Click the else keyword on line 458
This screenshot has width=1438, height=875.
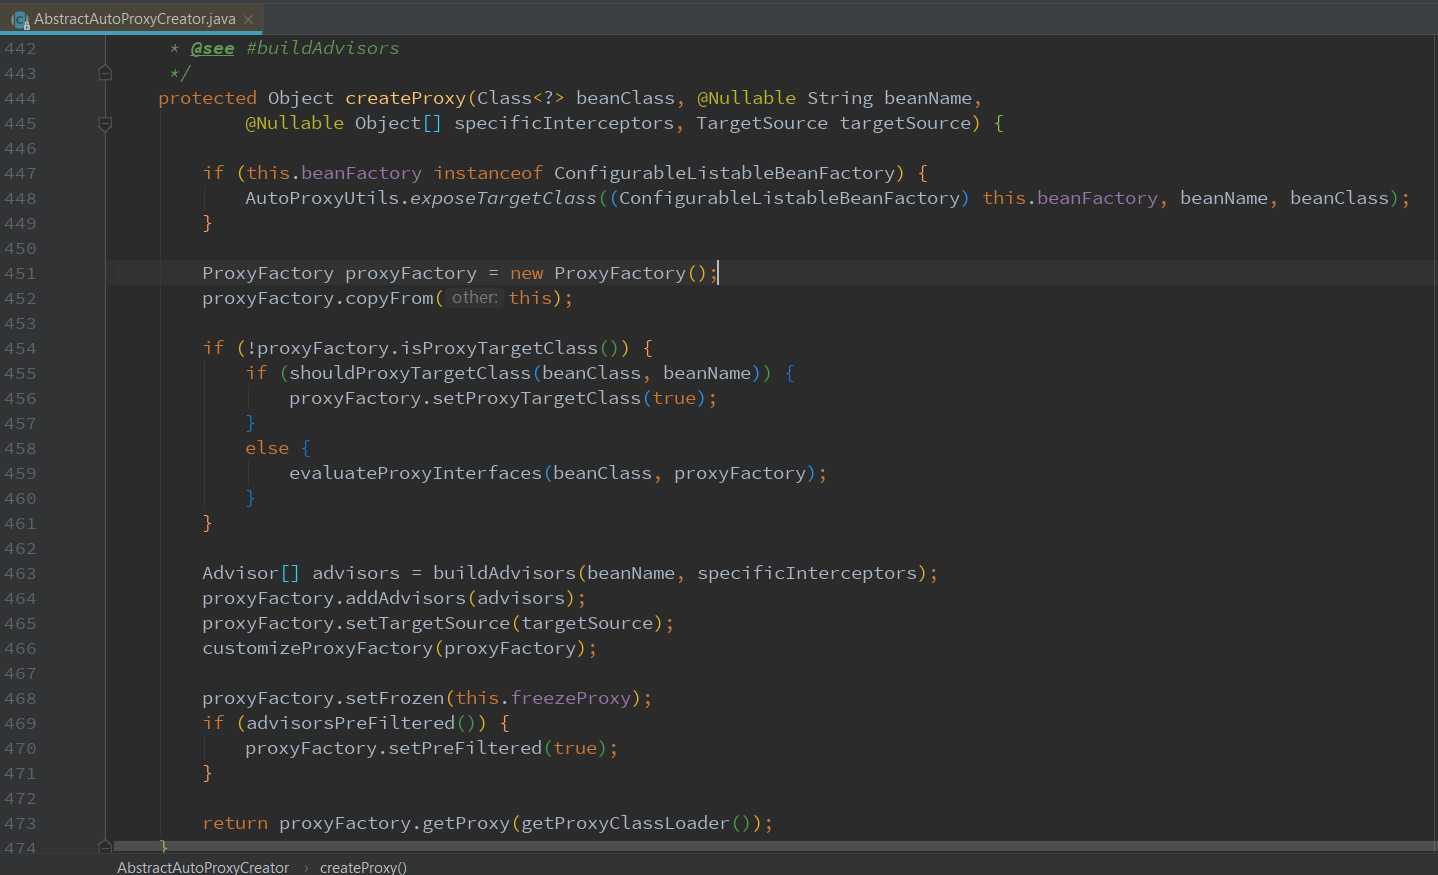coord(267,448)
